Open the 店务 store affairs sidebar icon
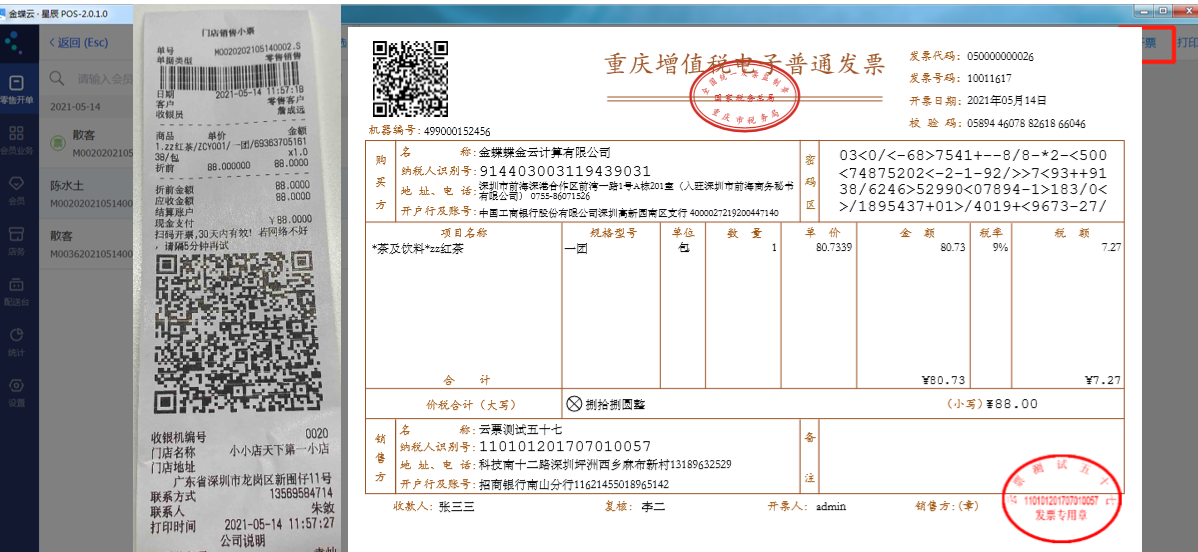 (x=17, y=239)
